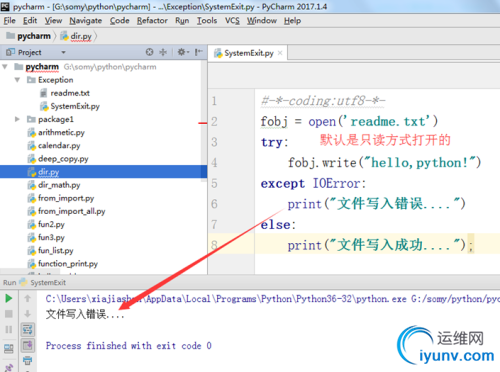Click the 'else:' line in editor
Viewport: 500px width, 372px height.
278,225
